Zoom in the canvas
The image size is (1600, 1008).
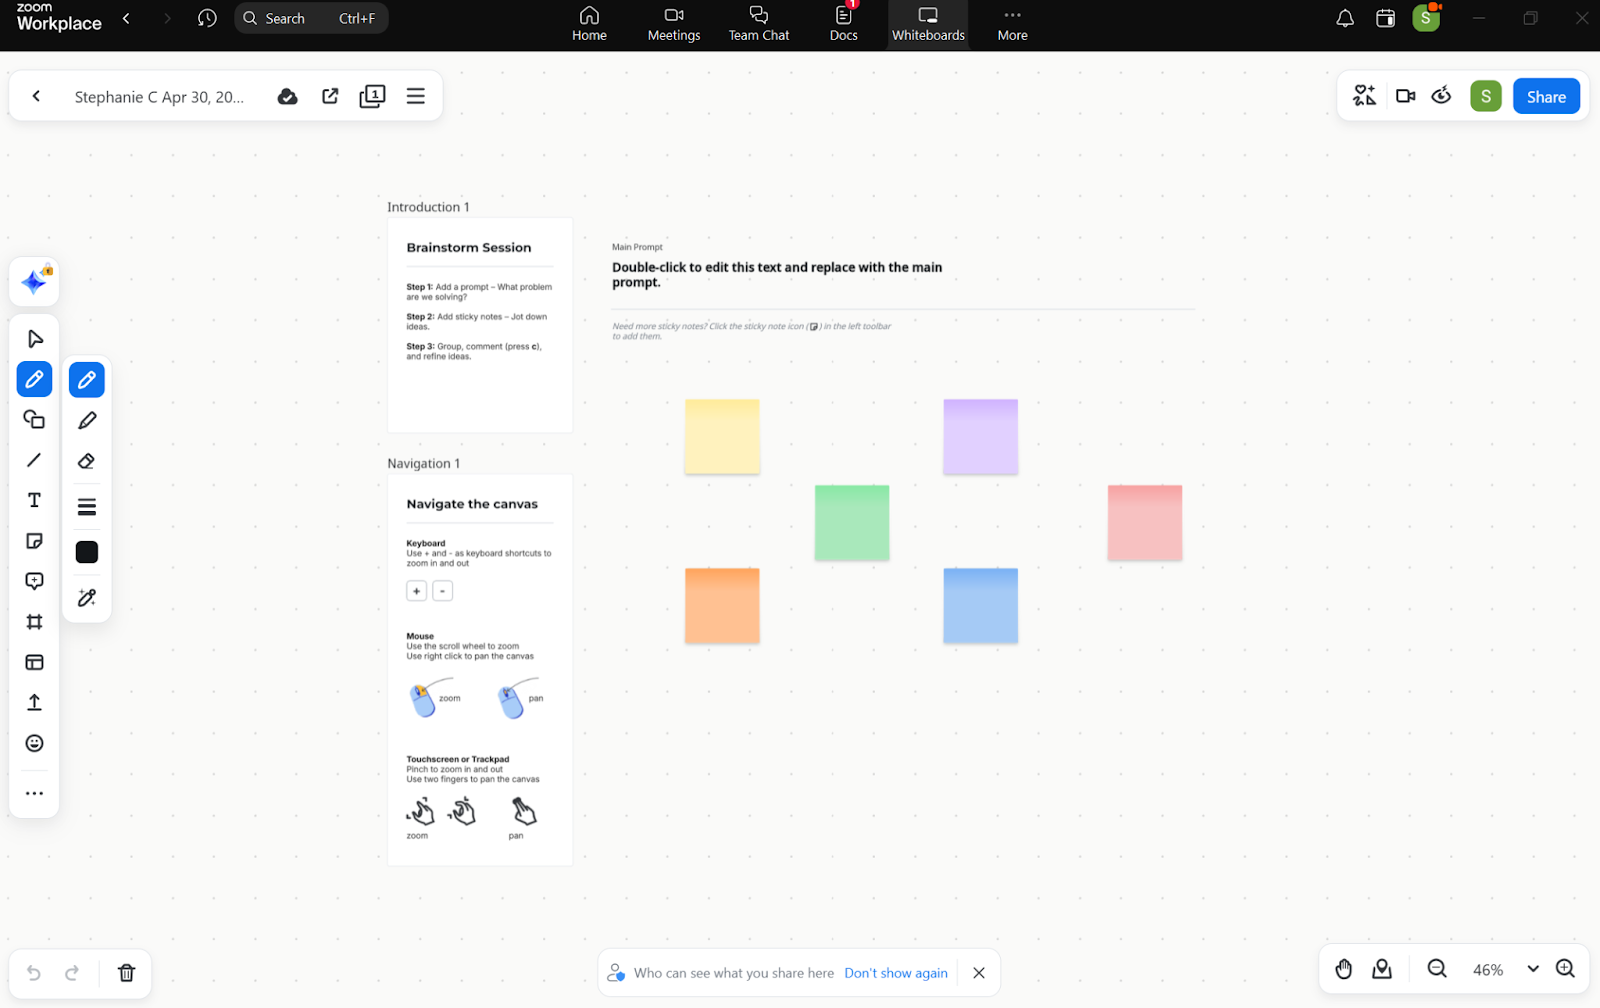click(x=1566, y=969)
